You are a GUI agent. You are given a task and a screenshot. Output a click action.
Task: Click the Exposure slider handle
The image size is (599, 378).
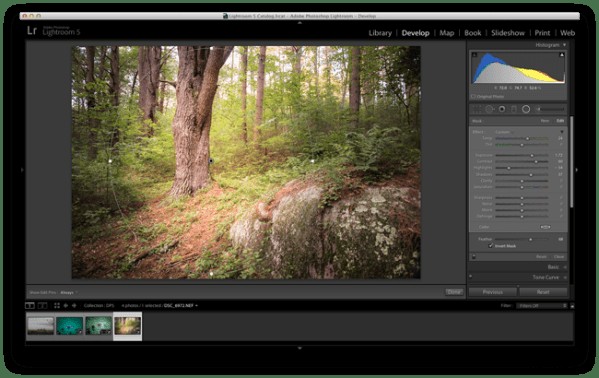tap(532, 156)
